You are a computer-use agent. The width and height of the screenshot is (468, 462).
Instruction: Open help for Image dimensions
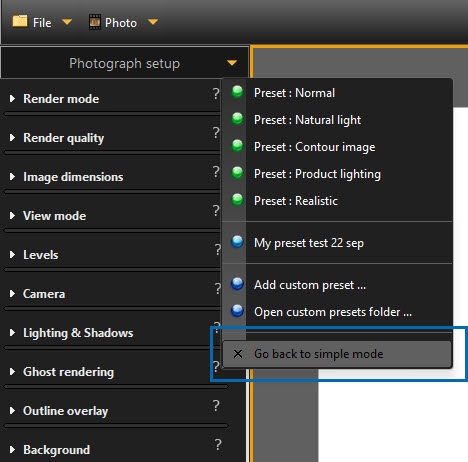pyautogui.click(x=216, y=172)
